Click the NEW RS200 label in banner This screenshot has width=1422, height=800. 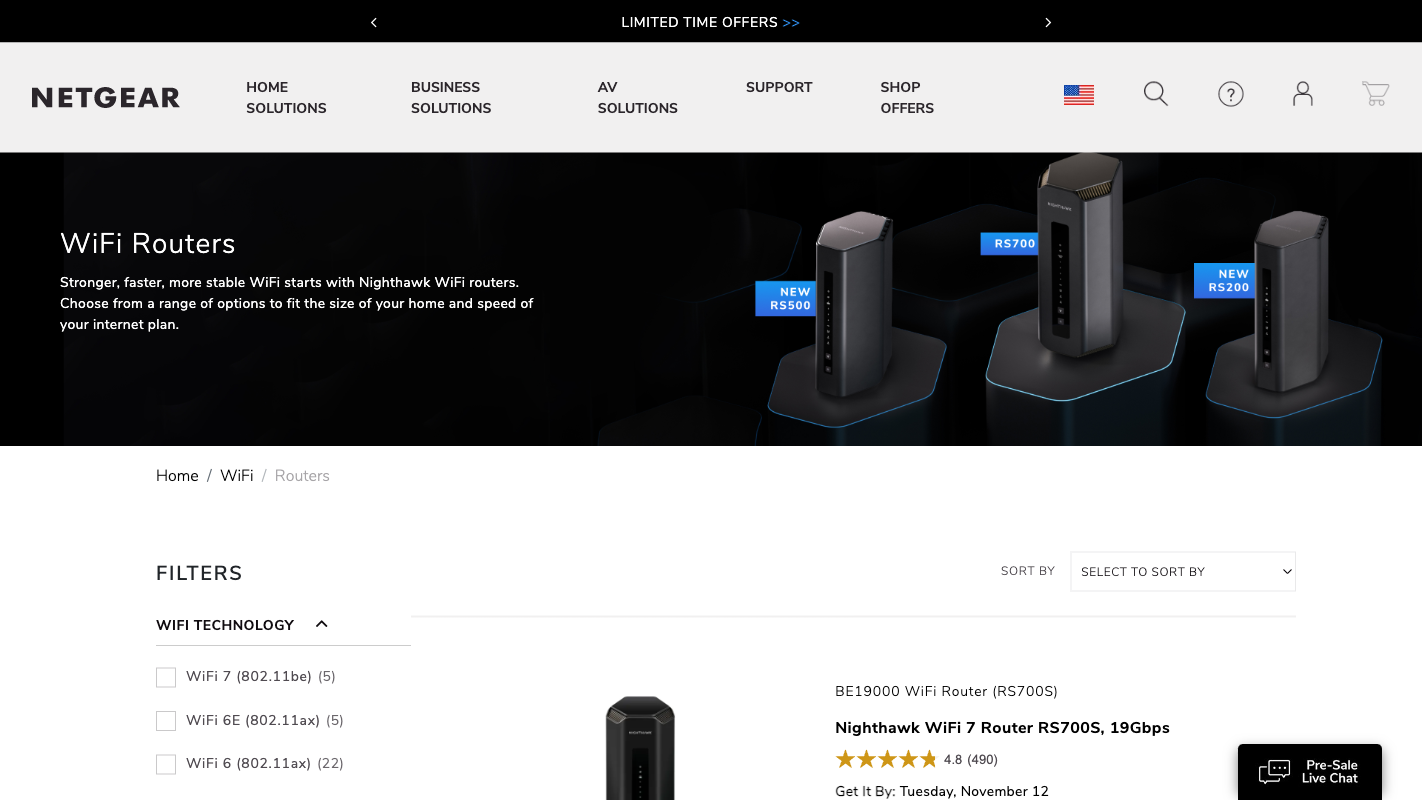click(1224, 280)
